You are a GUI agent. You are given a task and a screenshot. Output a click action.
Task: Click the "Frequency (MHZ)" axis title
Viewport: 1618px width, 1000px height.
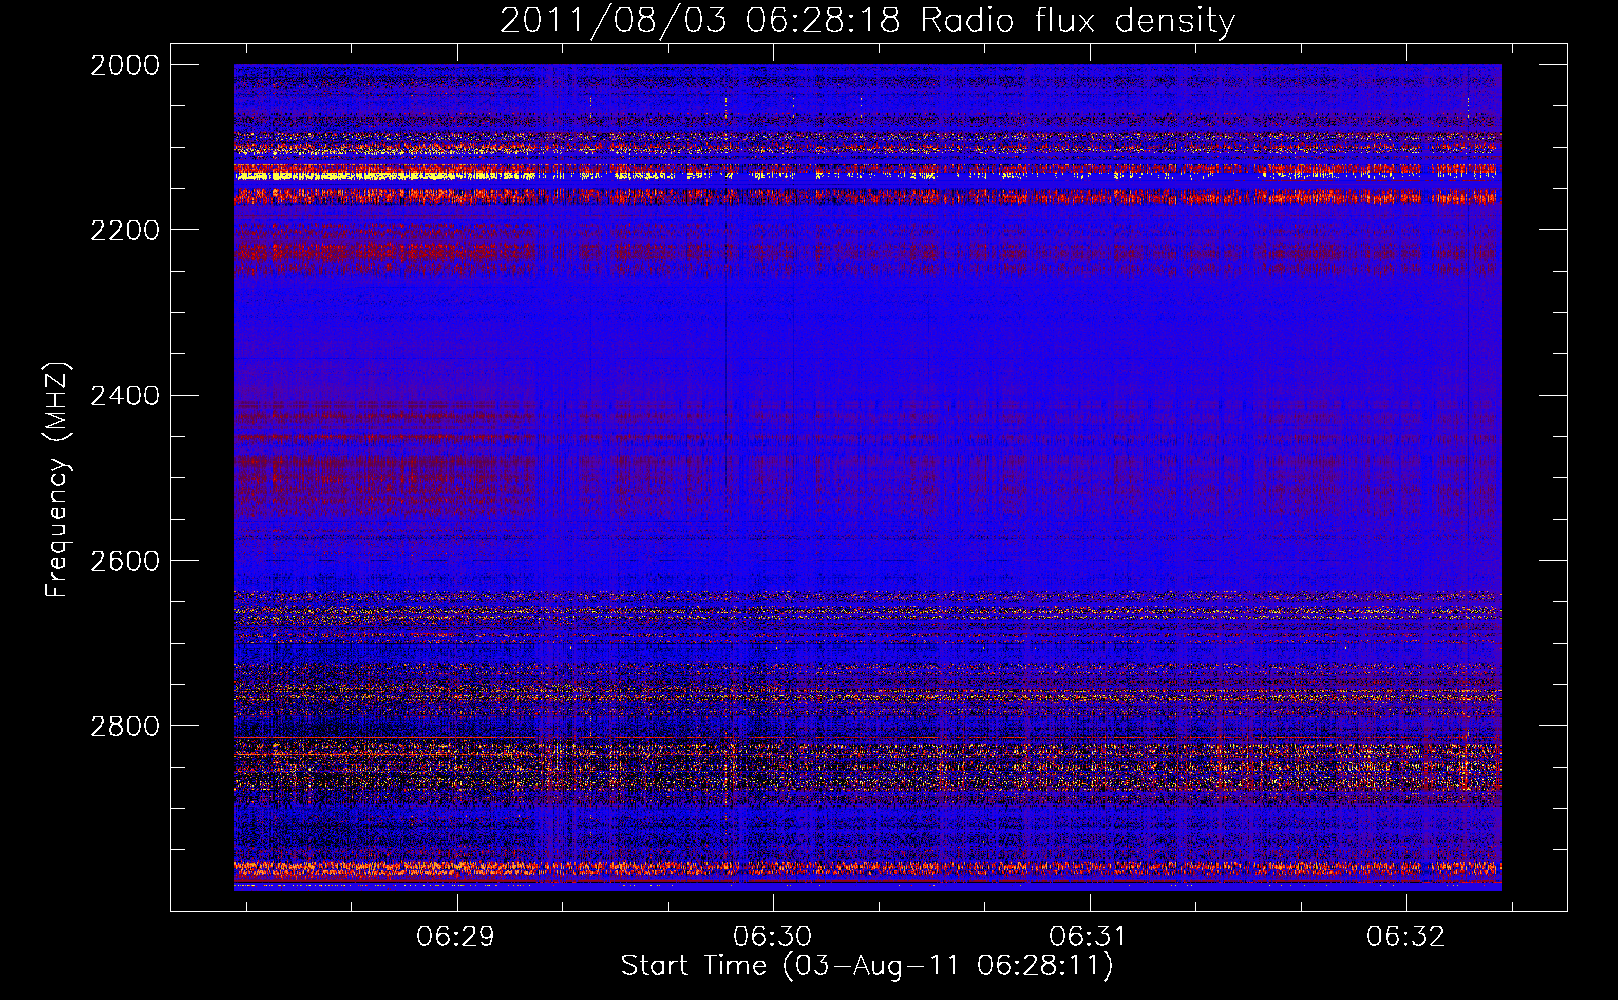(57, 480)
